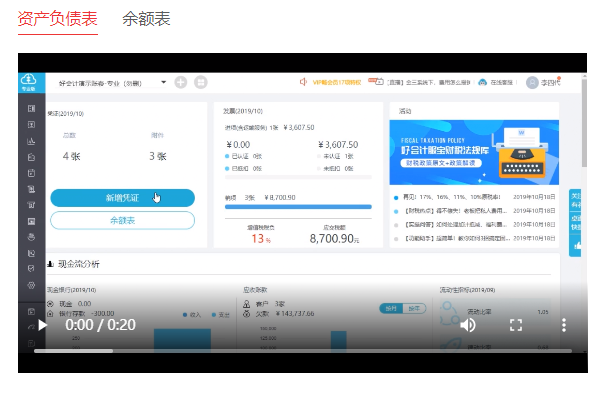Click the 13% VAT burden value
The width and height of the screenshot is (609, 393).
(x=261, y=238)
